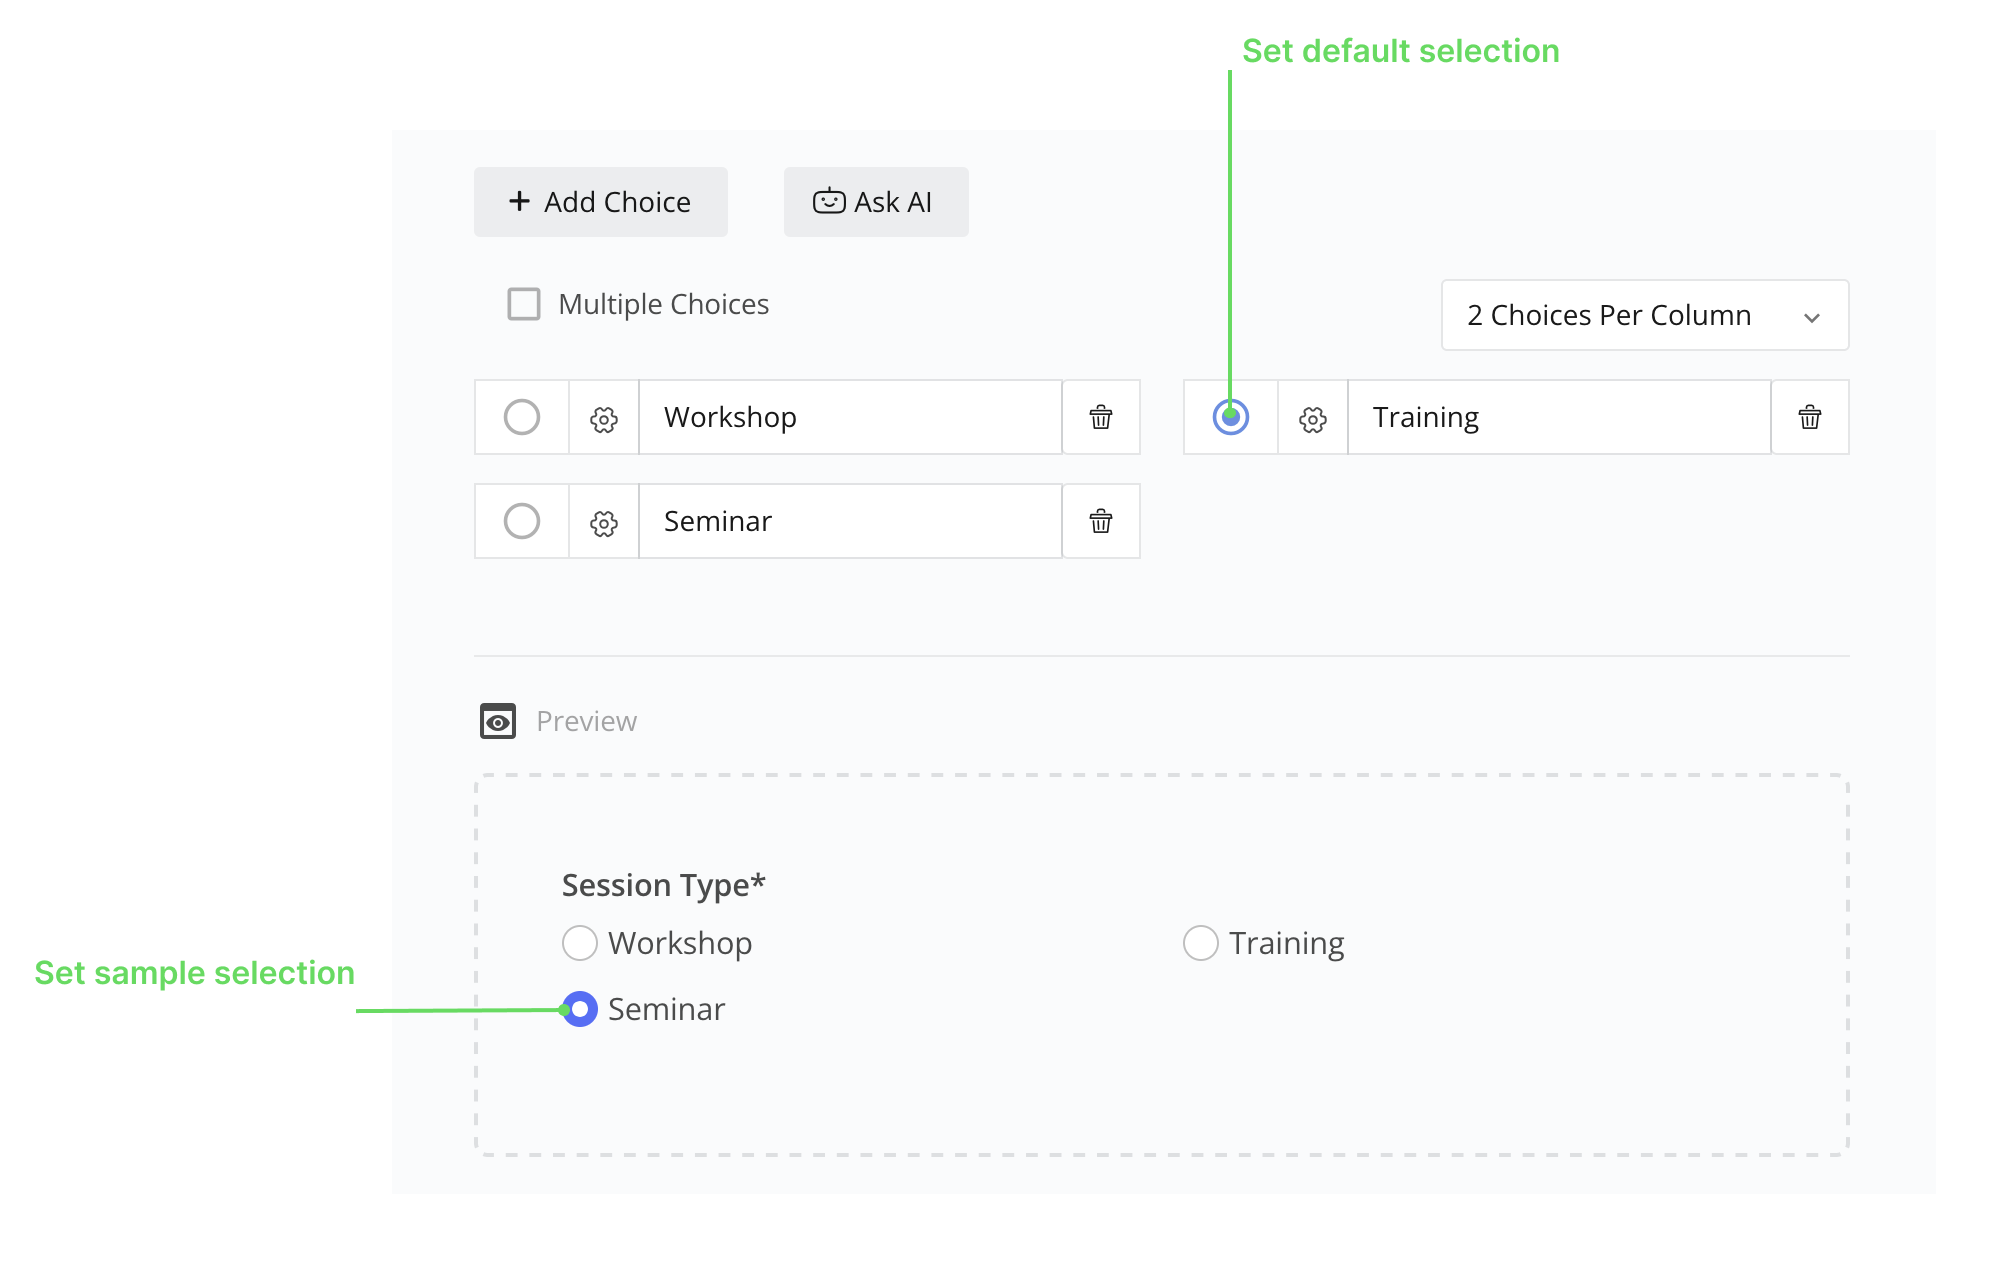The image size is (2010, 1266).
Task: Click Session Type label input field
Action: click(x=662, y=882)
